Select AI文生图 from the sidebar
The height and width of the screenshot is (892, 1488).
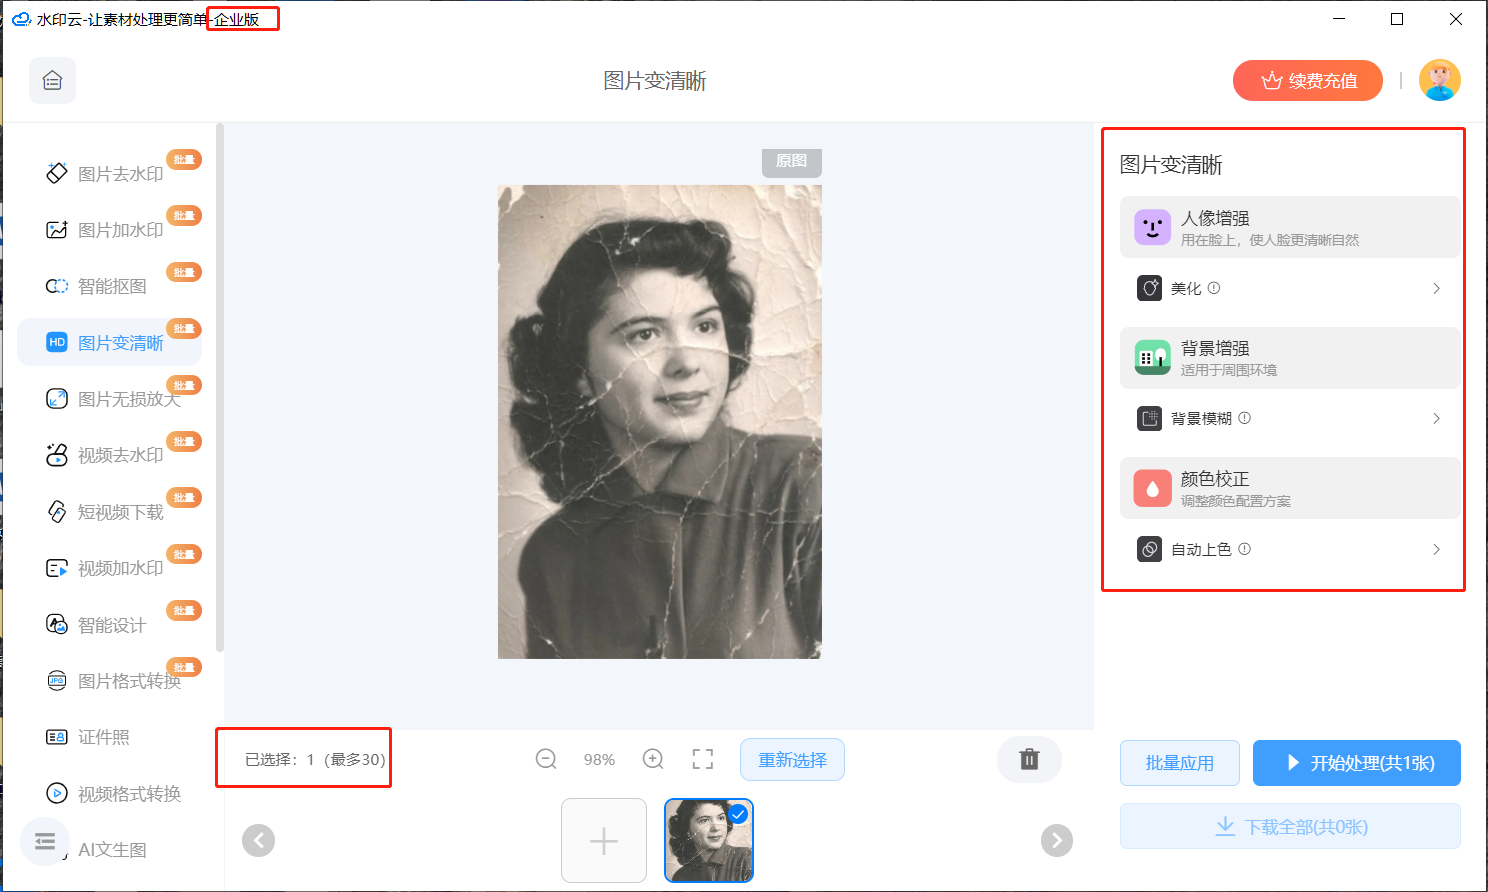pos(112,850)
